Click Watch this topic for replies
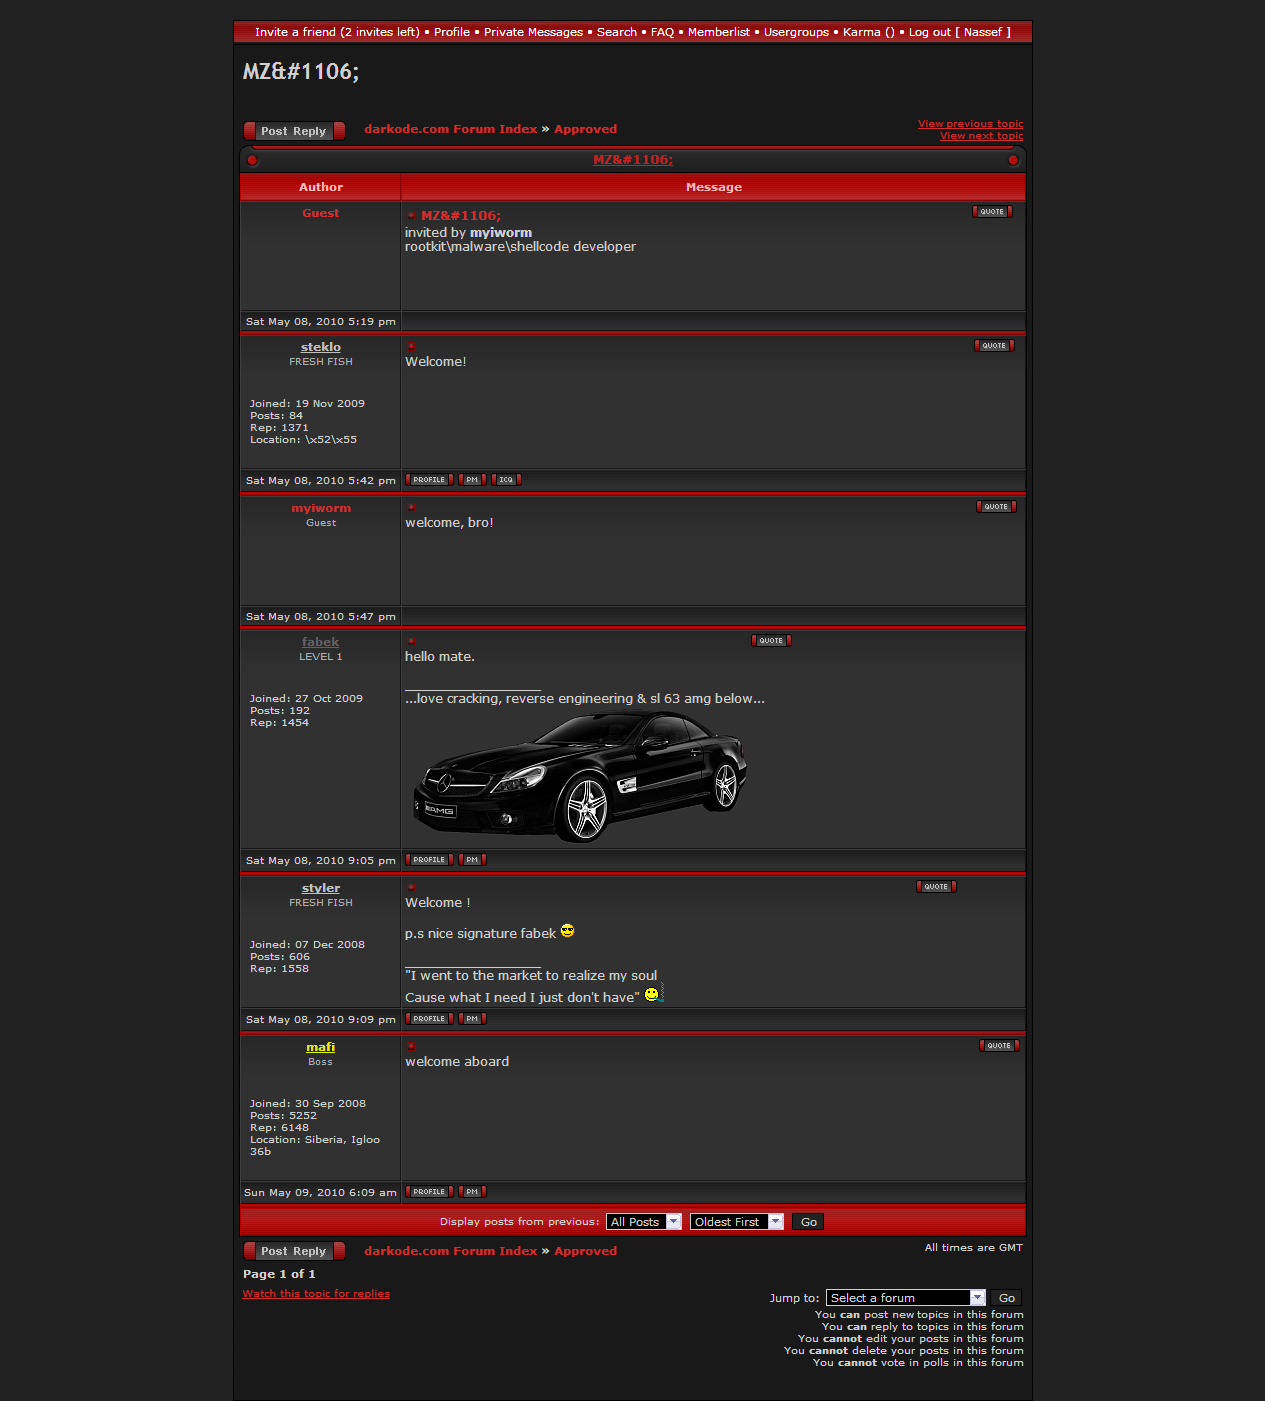The image size is (1265, 1401). tap(316, 1294)
